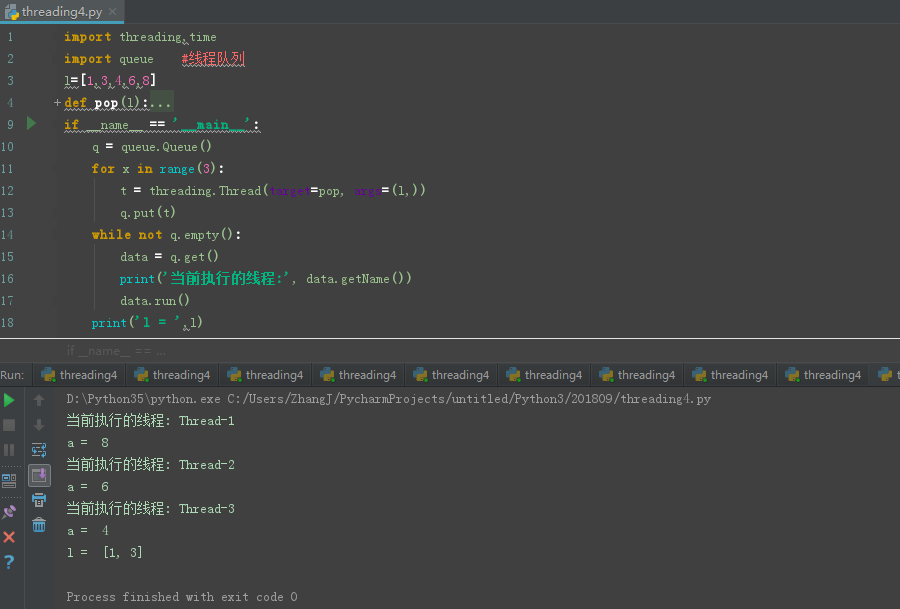Image resolution: width=900 pixels, height=609 pixels.
Task: Click the "if __name__ == ..." breadcrumb
Action: tap(117, 351)
